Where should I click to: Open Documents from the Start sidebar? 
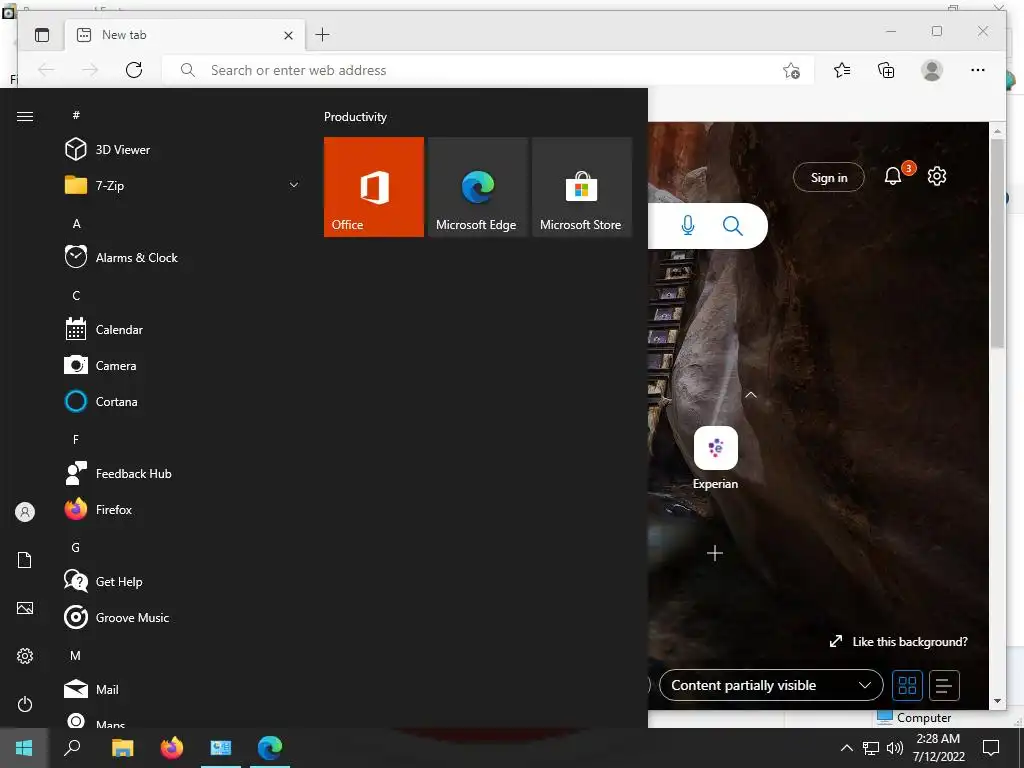pyautogui.click(x=25, y=560)
